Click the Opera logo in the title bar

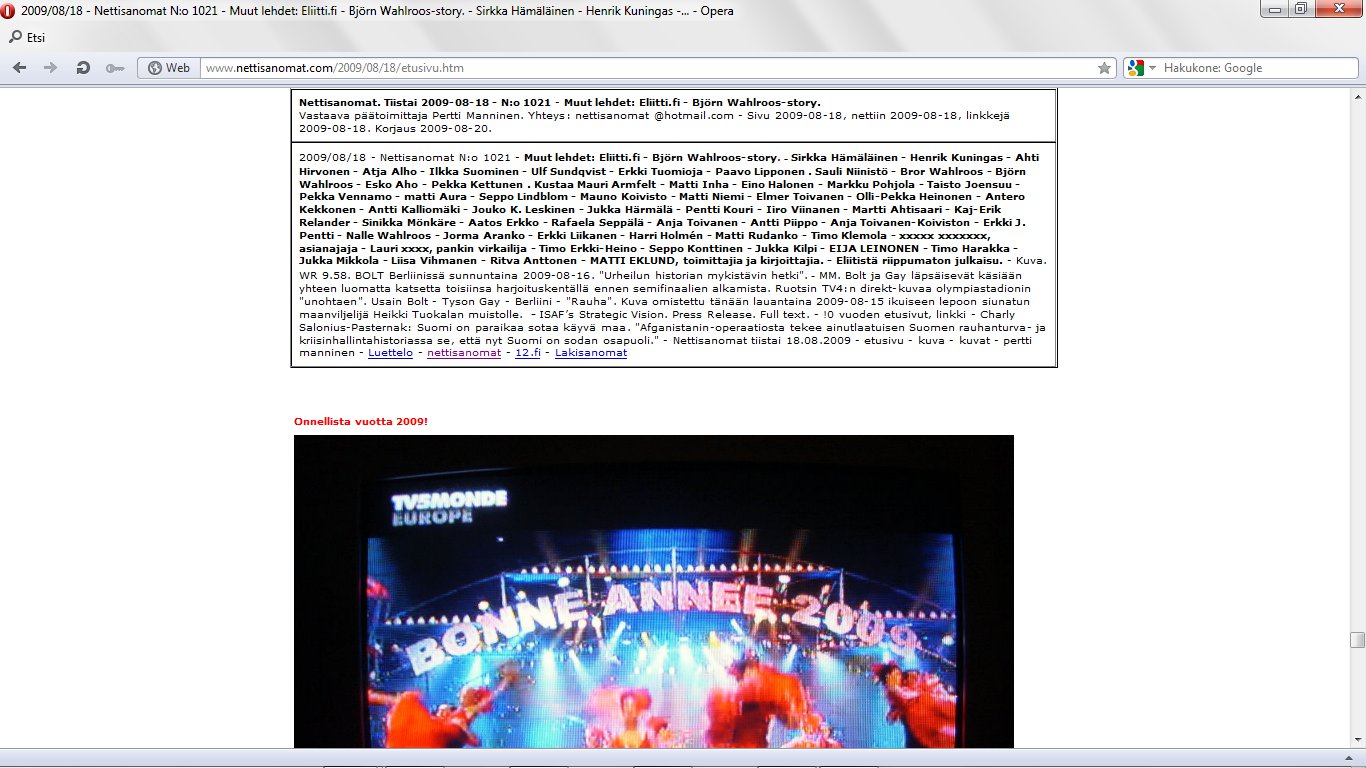coord(9,11)
